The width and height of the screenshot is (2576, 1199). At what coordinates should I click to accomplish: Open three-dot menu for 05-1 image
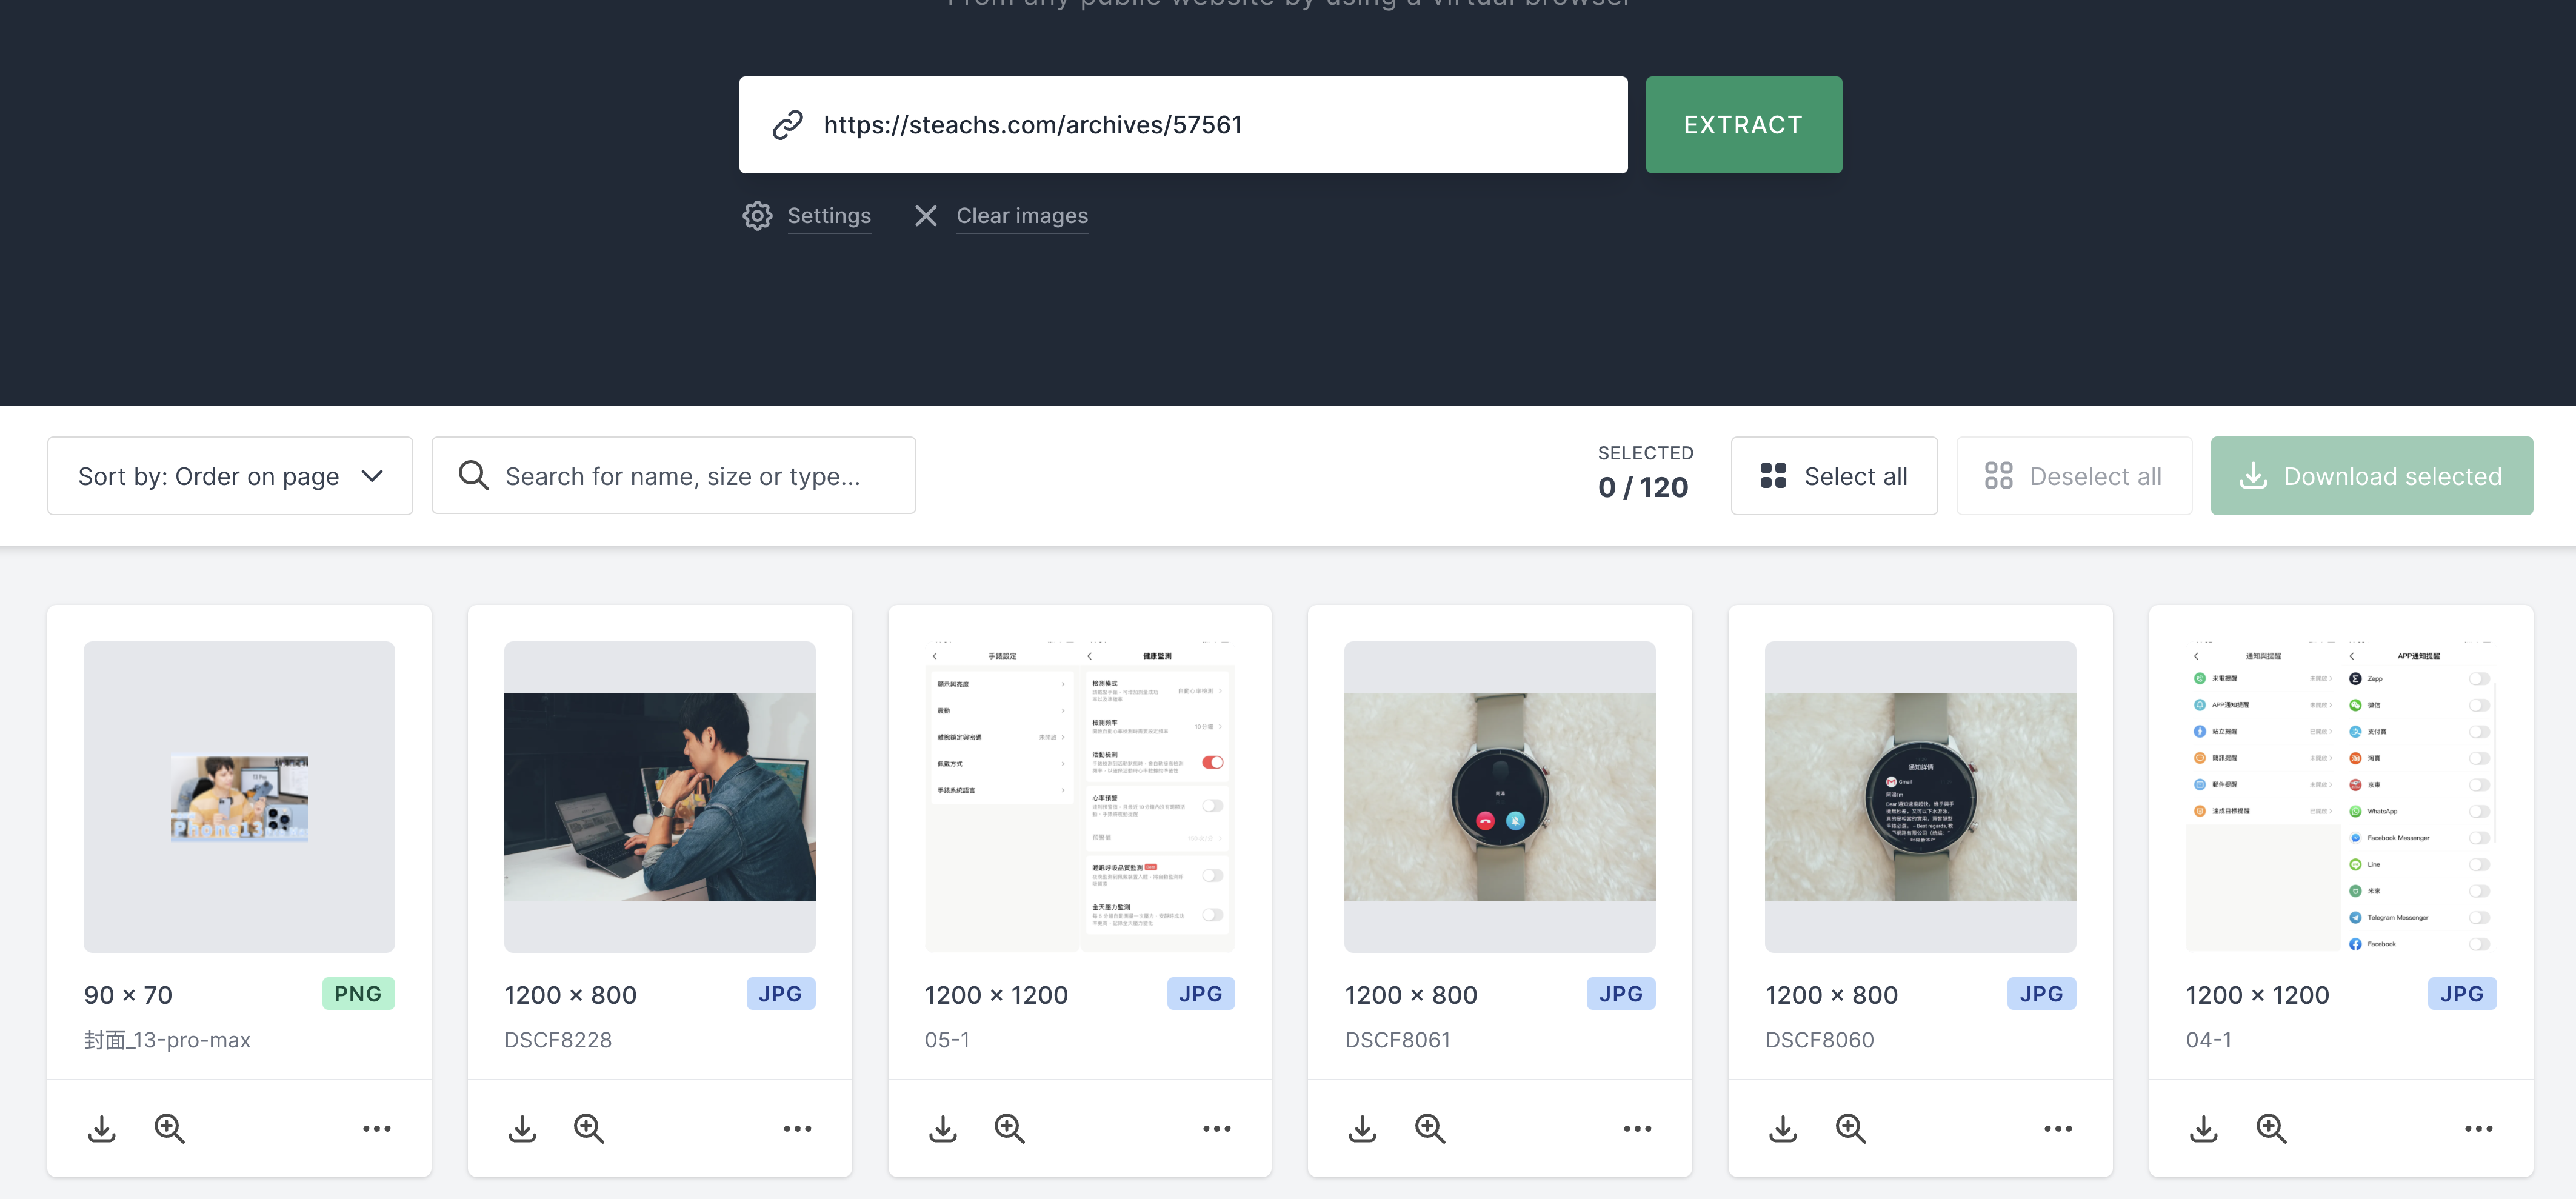point(1217,1128)
